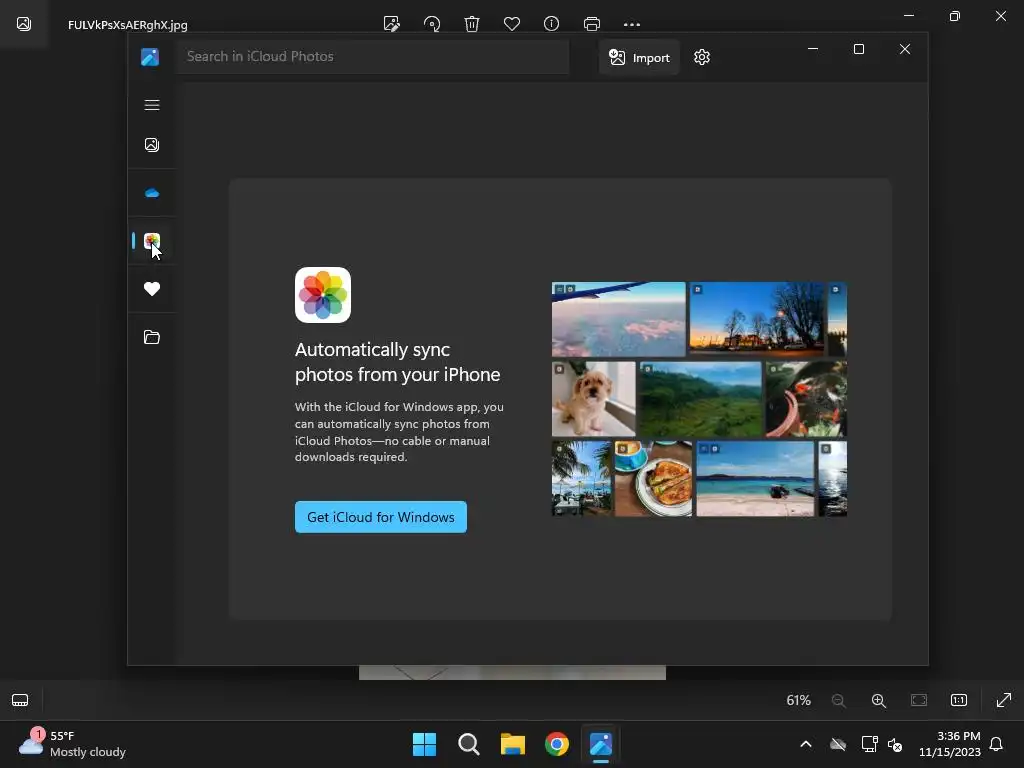
Task: Open Photos settings with the gear icon
Action: (x=702, y=57)
